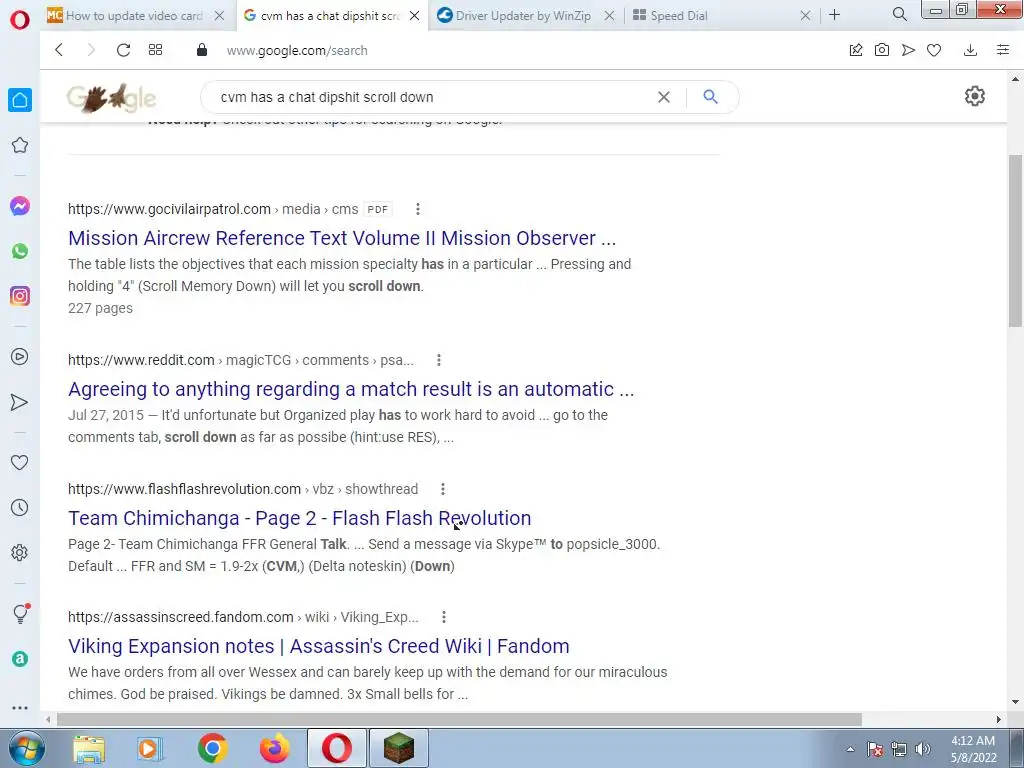The height and width of the screenshot is (768, 1024).
Task: Click inside the Google search text field
Action: click(x=431, y=97)
